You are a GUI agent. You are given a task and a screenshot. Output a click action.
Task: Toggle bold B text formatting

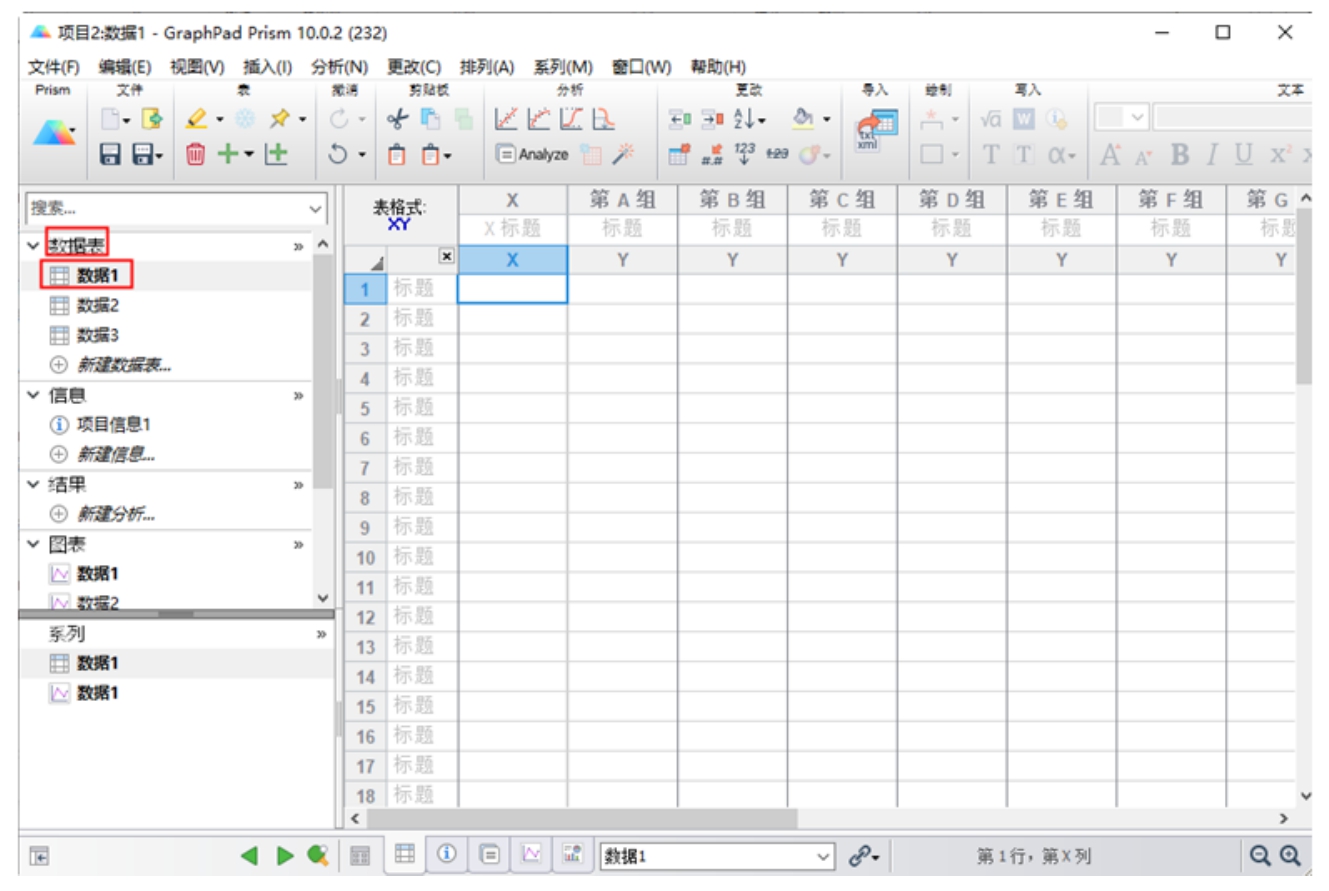point(1180,155)
